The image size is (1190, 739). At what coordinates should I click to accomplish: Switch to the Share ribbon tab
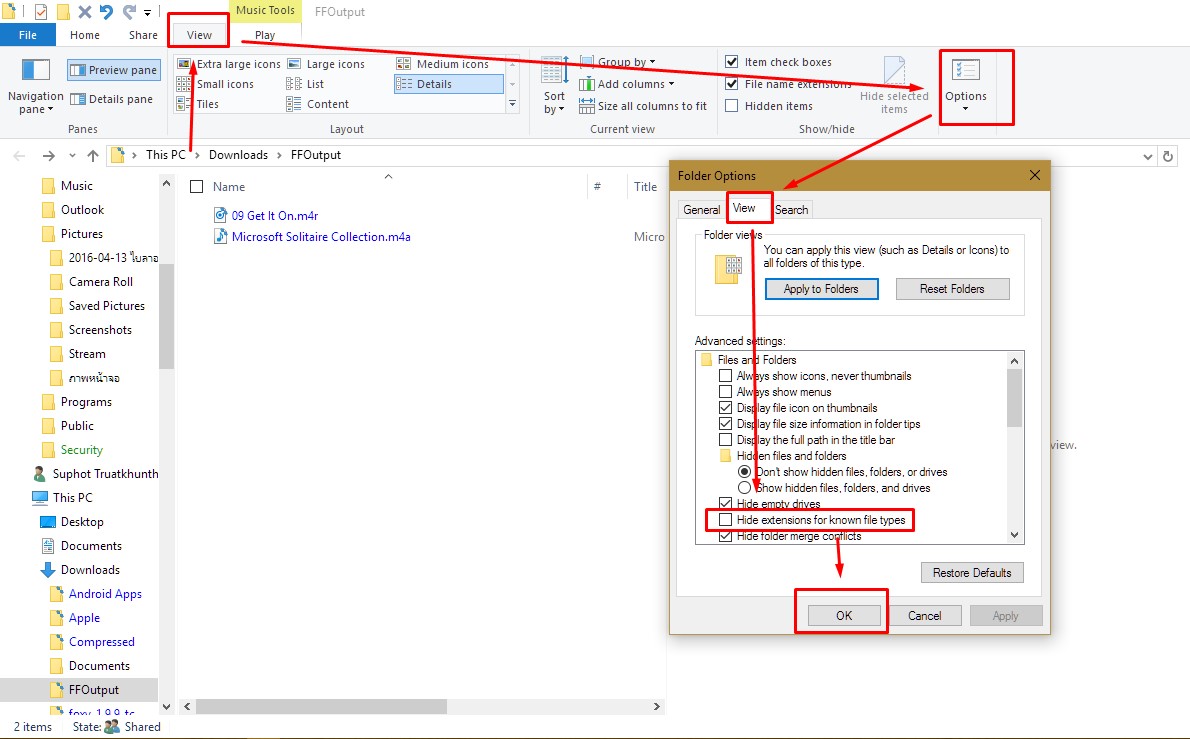tap(143, 35)
